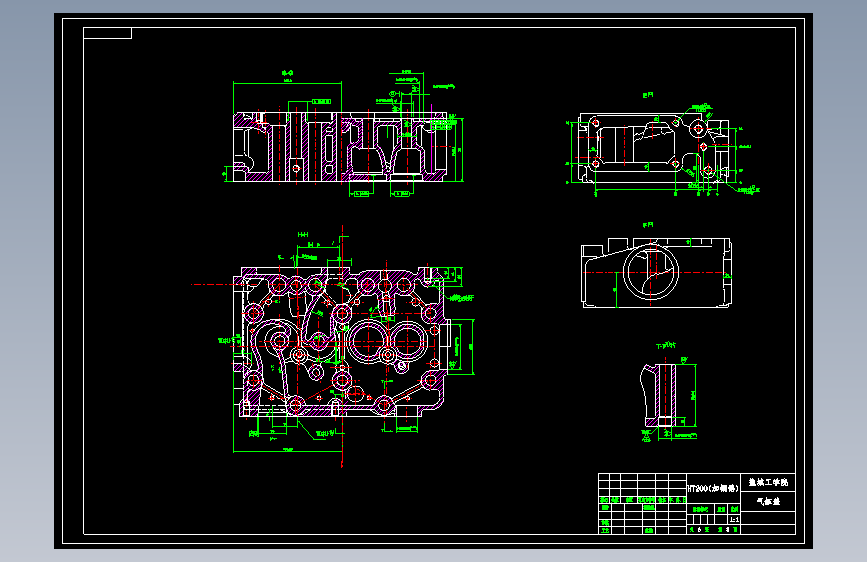Screen dimensions: 867x562
Task: Select the upper-right bolt-hole flange view
Action: 654,148
